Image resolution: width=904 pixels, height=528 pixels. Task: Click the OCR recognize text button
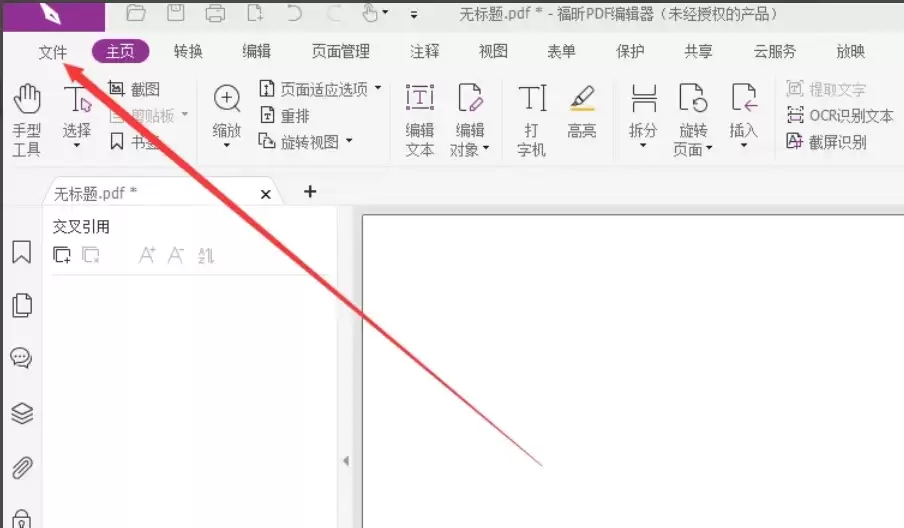click(840, 115)
